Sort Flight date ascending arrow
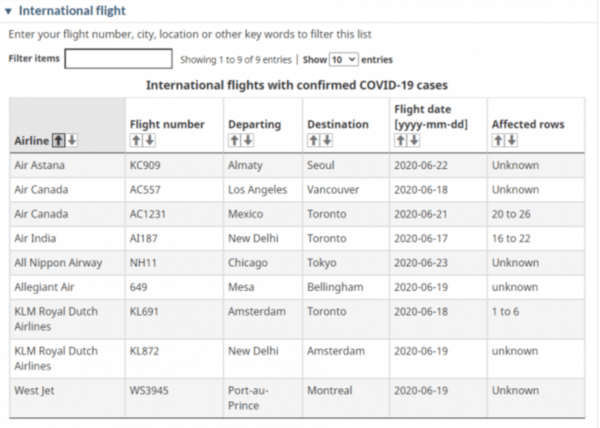 point(401,140)
